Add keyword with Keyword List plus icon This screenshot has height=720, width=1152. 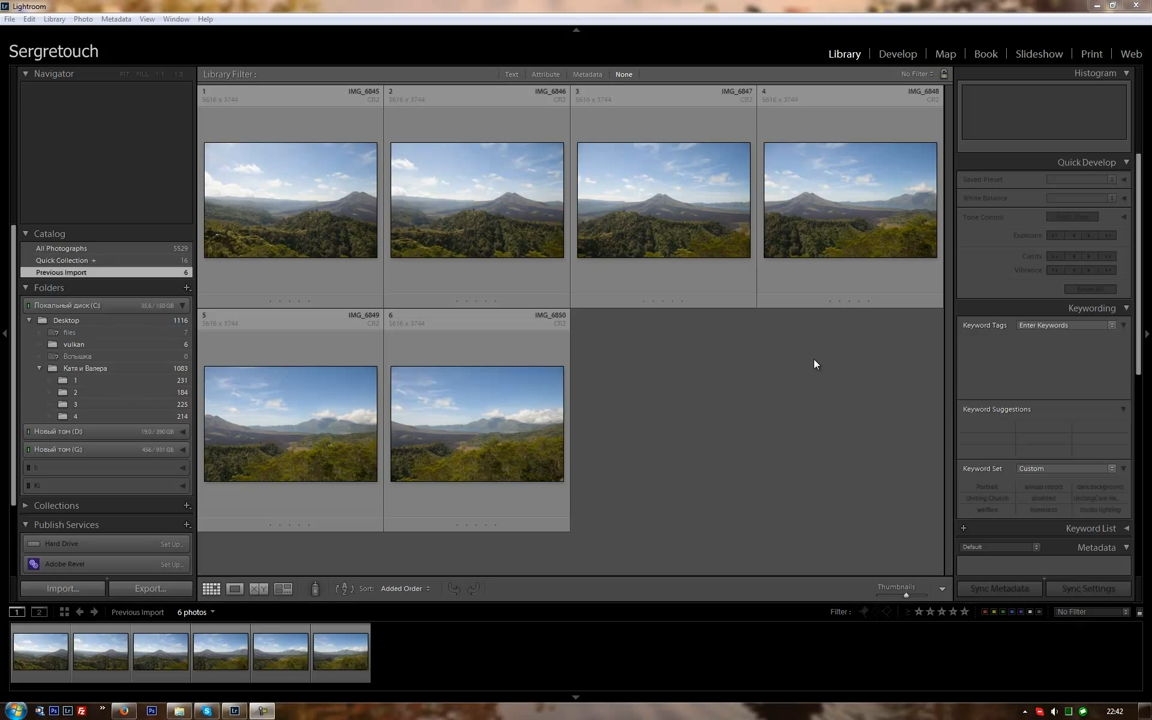point(963,528)
